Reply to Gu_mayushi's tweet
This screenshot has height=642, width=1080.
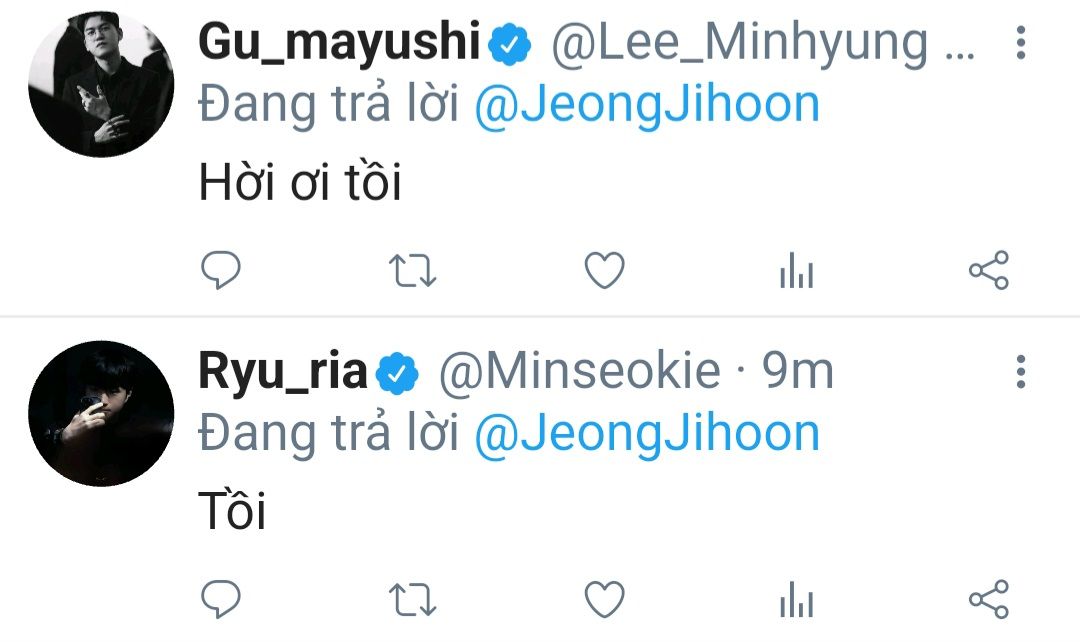221,270
